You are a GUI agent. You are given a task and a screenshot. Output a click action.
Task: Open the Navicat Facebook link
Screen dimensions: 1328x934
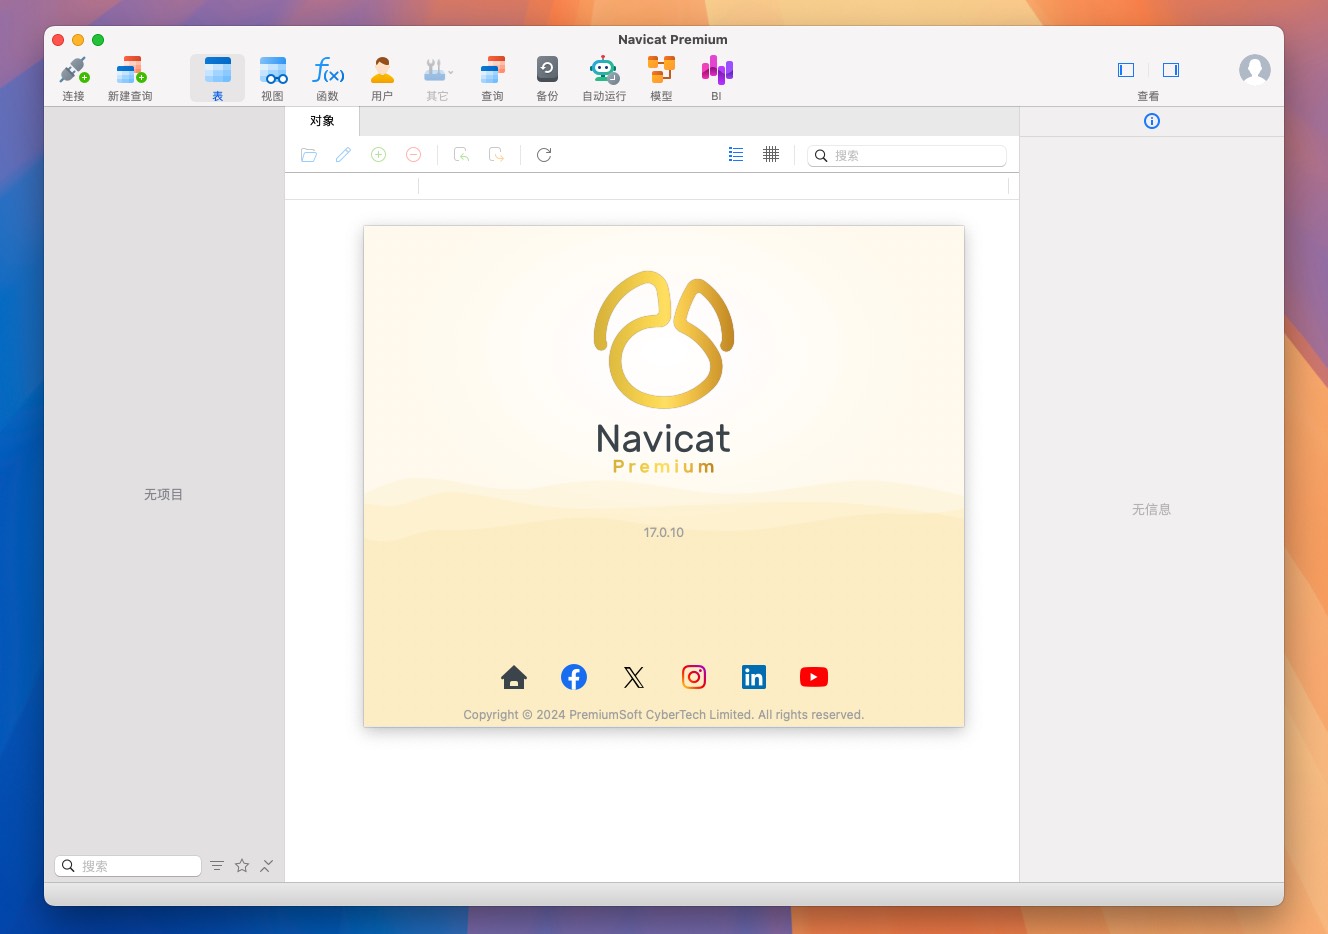tap(574, 677)
